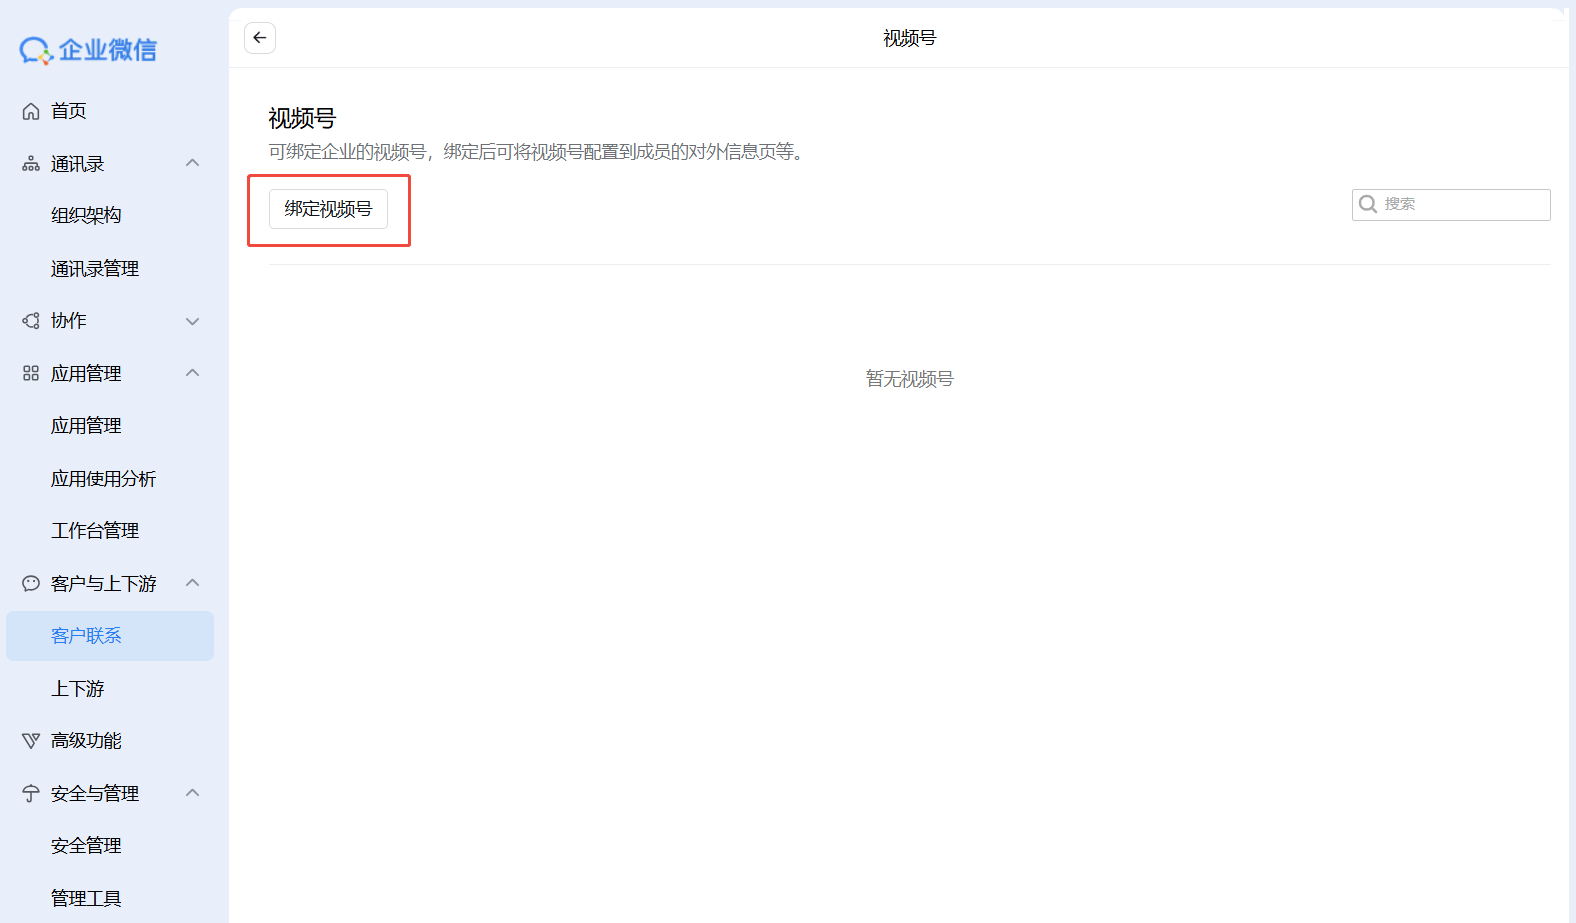
Task: Click the magnifier icon in search box
Action: [x=1368, y=204]
